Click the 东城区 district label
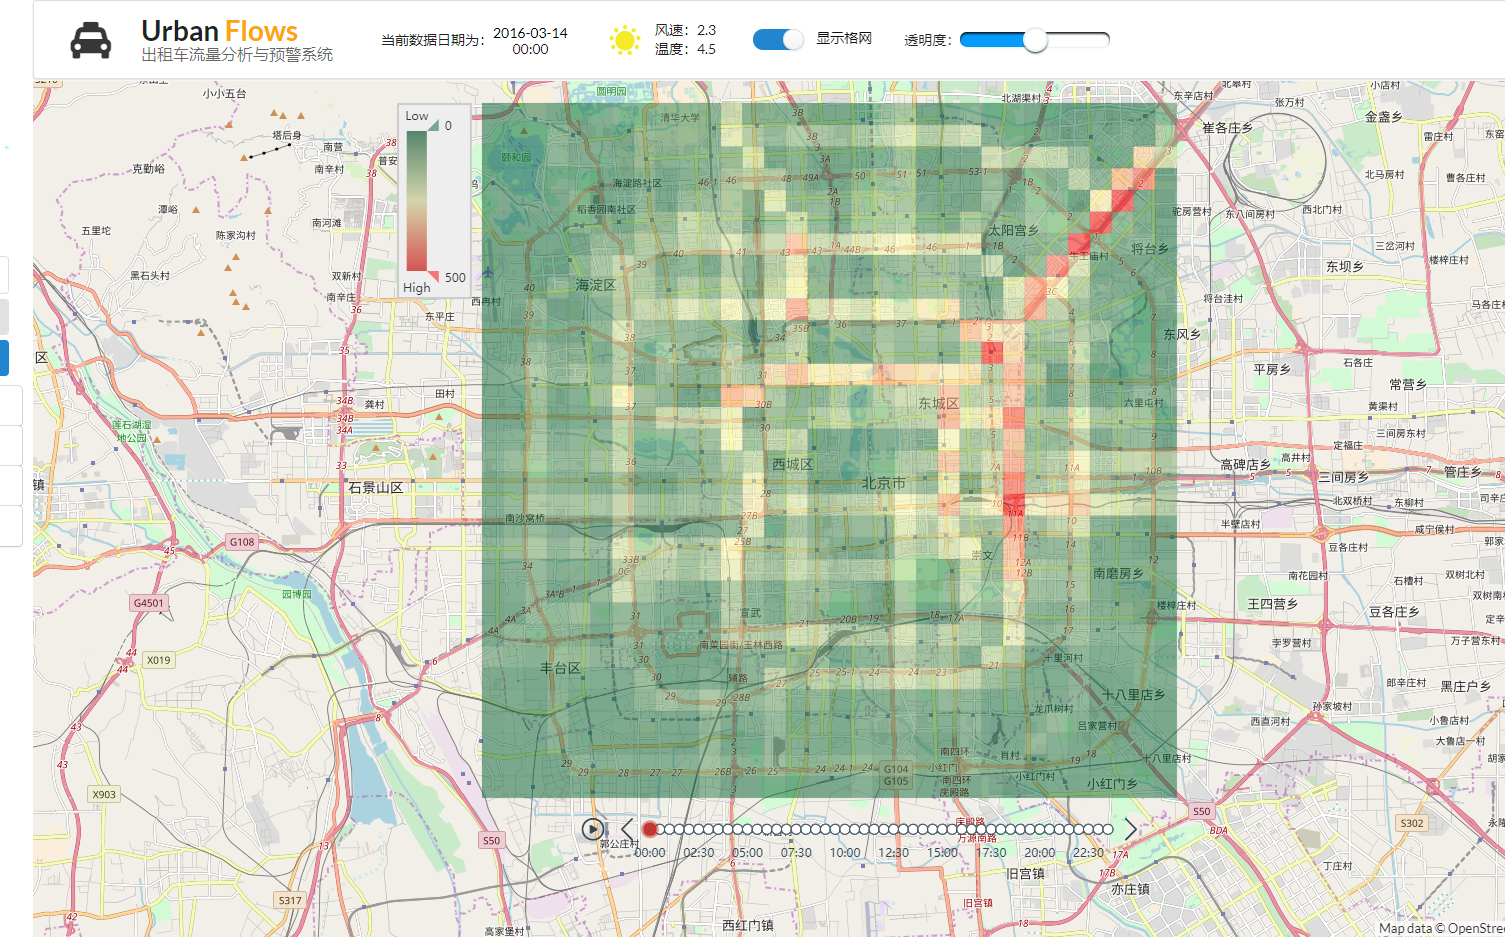Screen dimensions: 1505x937 [939, 403]
